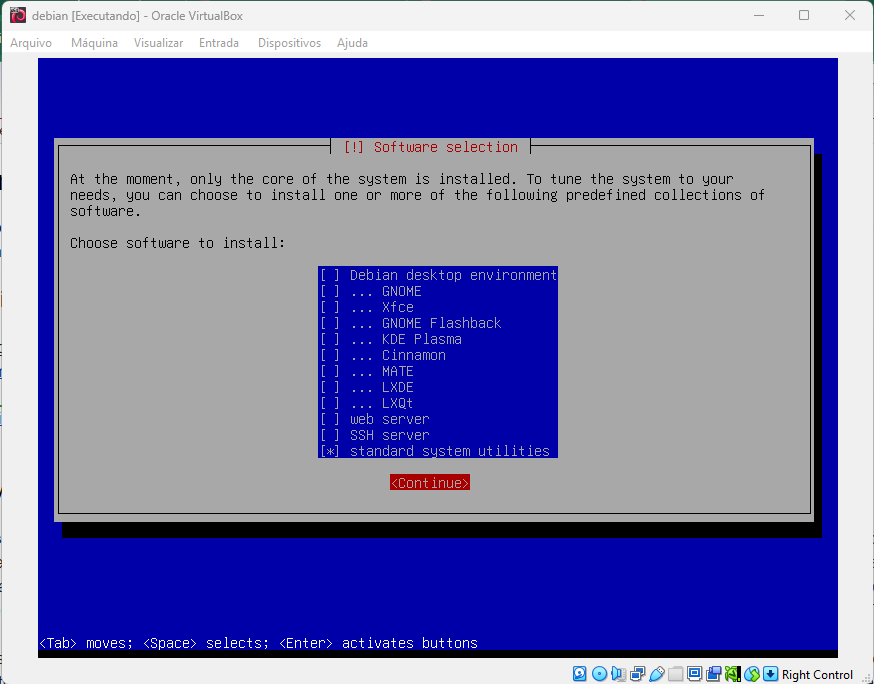Tick the Debian desktop environment checkbox
This screenshot has width=874, height=684.
click(329, 275)
